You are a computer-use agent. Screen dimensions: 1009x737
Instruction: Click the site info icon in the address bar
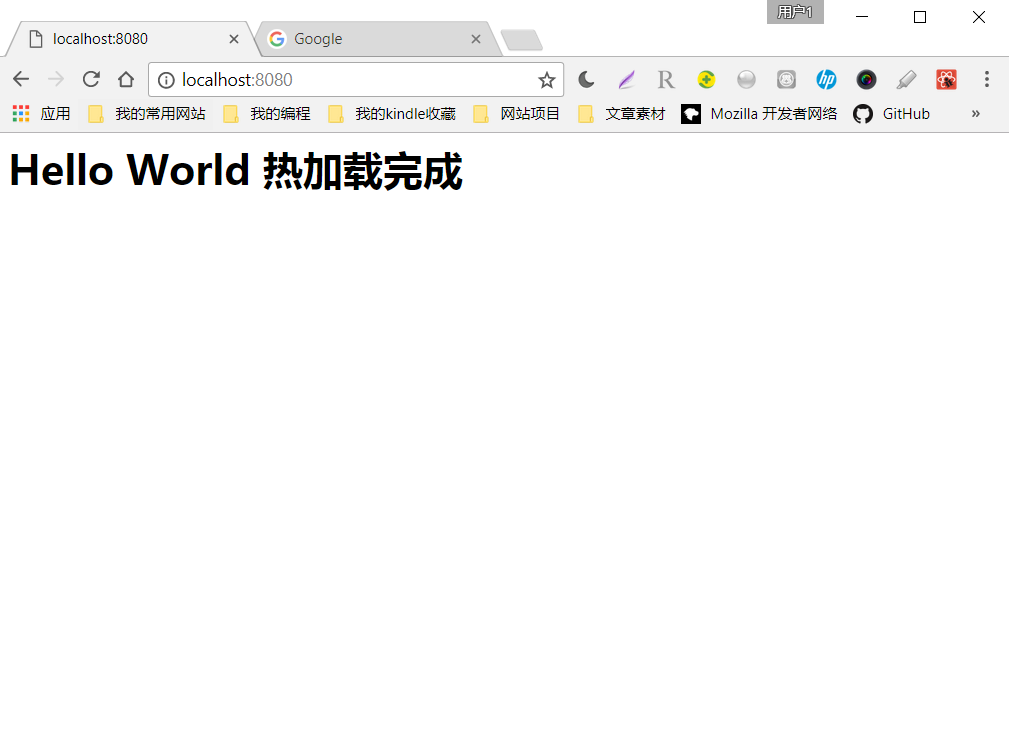click(x=165, y=79)
